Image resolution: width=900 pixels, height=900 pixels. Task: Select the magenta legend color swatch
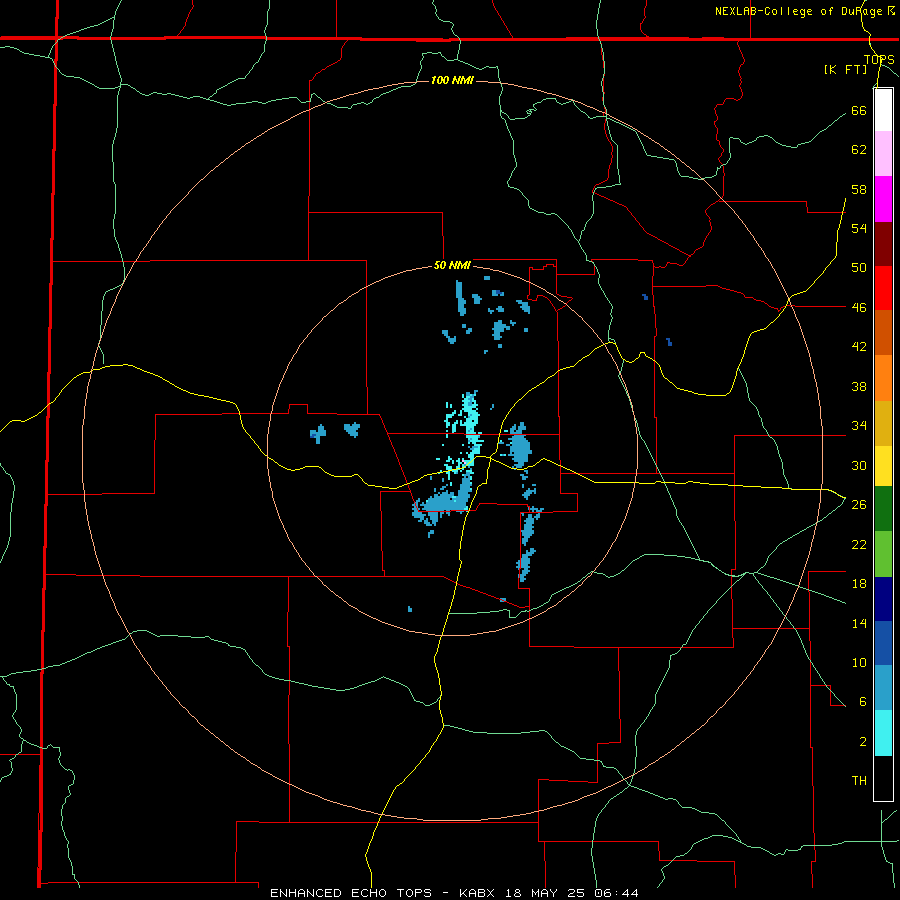tap(883, 199)
